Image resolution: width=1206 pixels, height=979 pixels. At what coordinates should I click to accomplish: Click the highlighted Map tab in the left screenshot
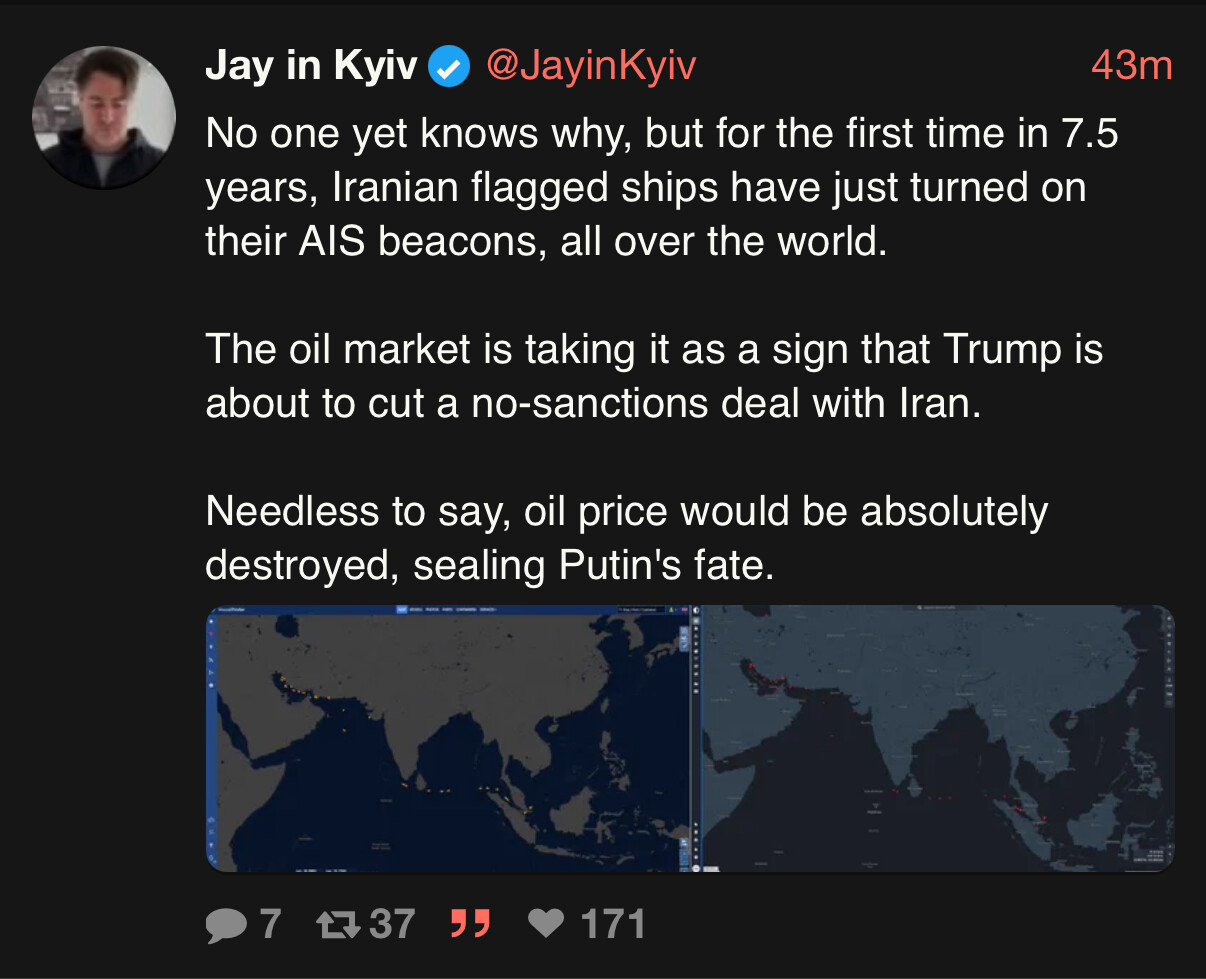coord(402,611)
